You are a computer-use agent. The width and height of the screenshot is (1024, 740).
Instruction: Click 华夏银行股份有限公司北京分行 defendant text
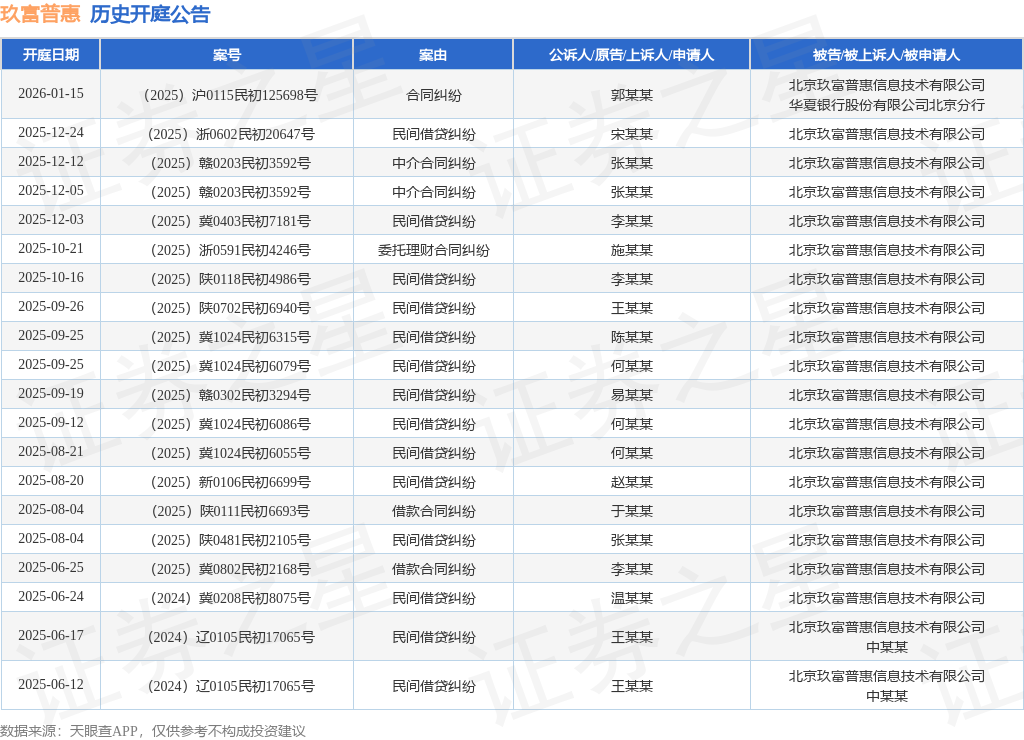pyautogui.click(x=886, y=105)
